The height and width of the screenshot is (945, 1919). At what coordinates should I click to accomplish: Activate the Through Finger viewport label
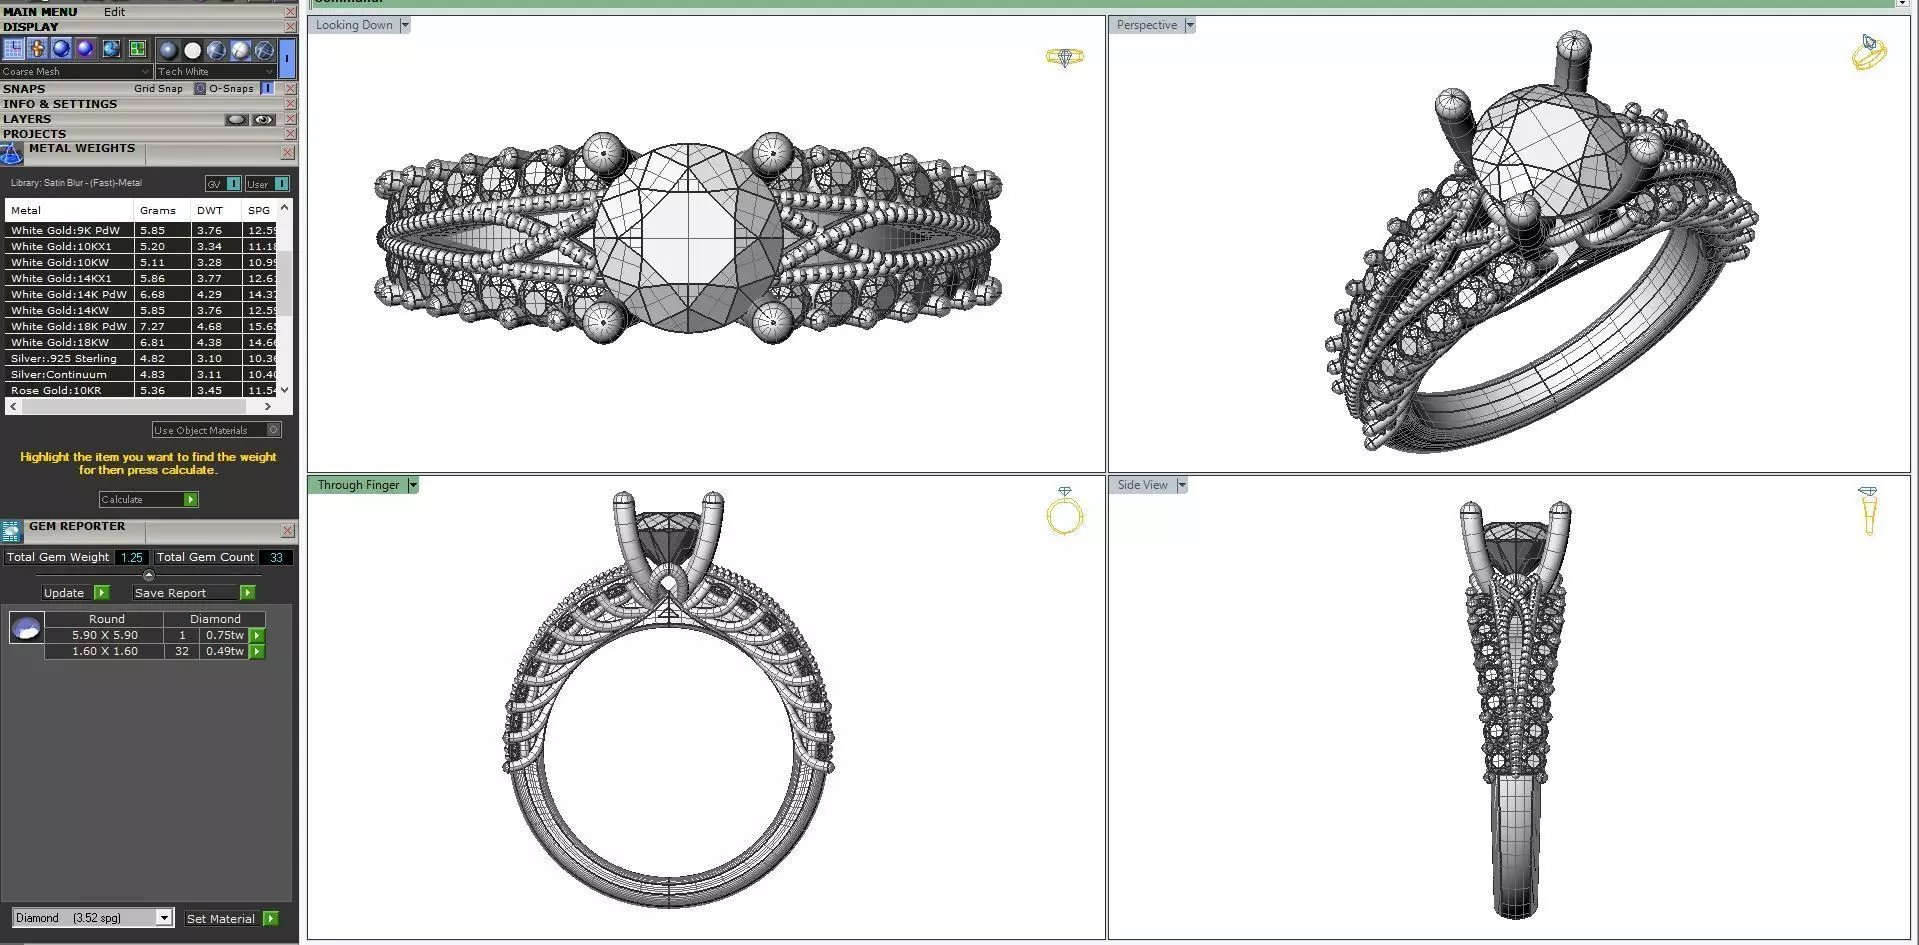358,485
